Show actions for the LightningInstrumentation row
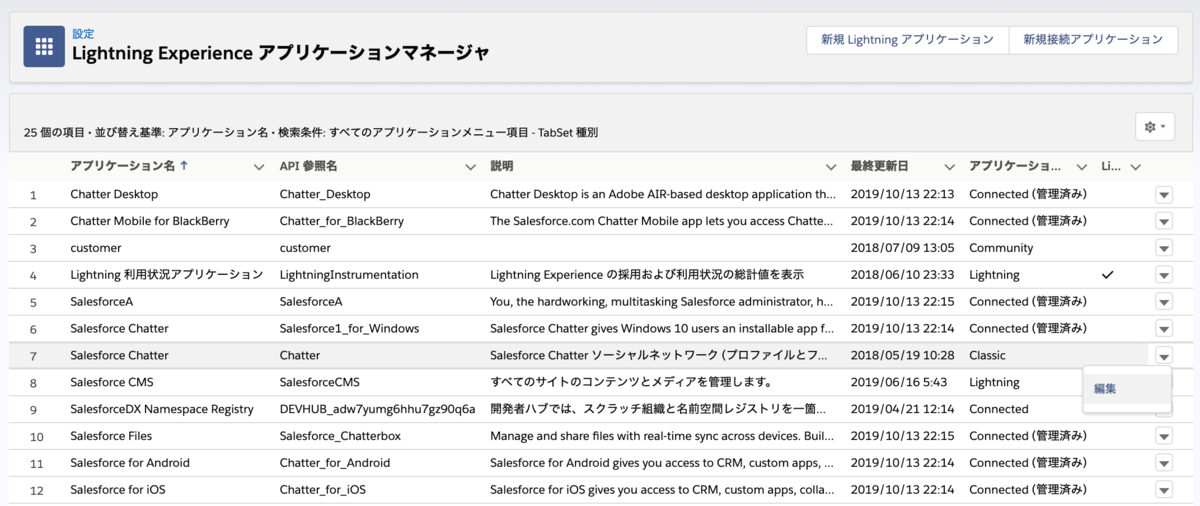This screenshot has height=506, width=1200. tap(1164, 275)
